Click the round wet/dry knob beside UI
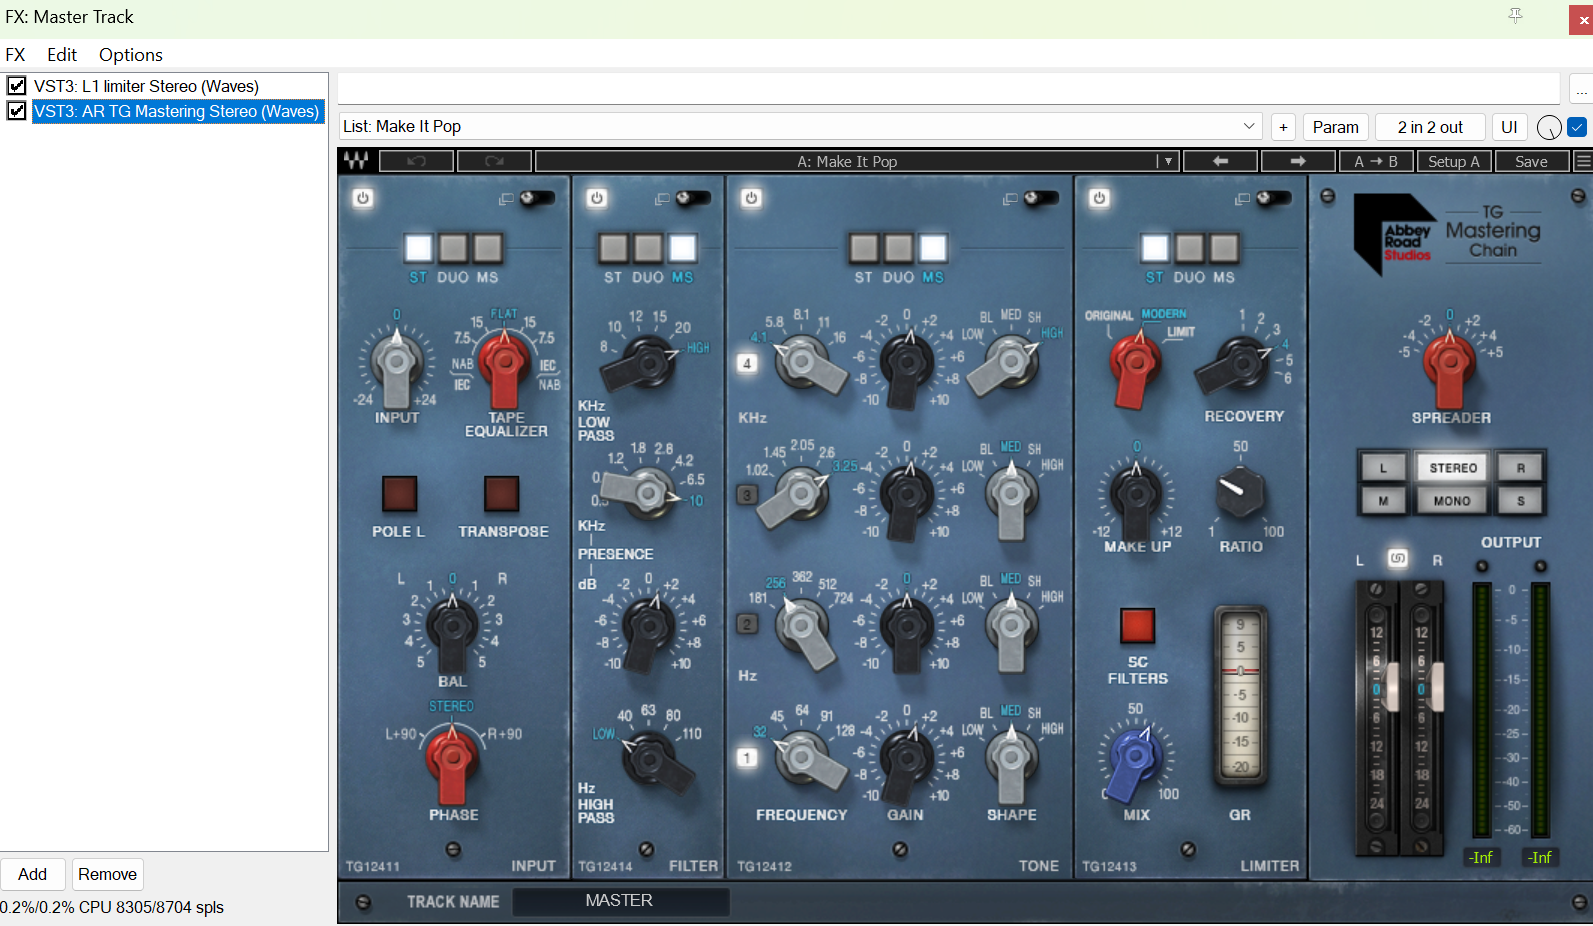The height and width of the screenshot is (926, 1593). [x=1548, y=127]
